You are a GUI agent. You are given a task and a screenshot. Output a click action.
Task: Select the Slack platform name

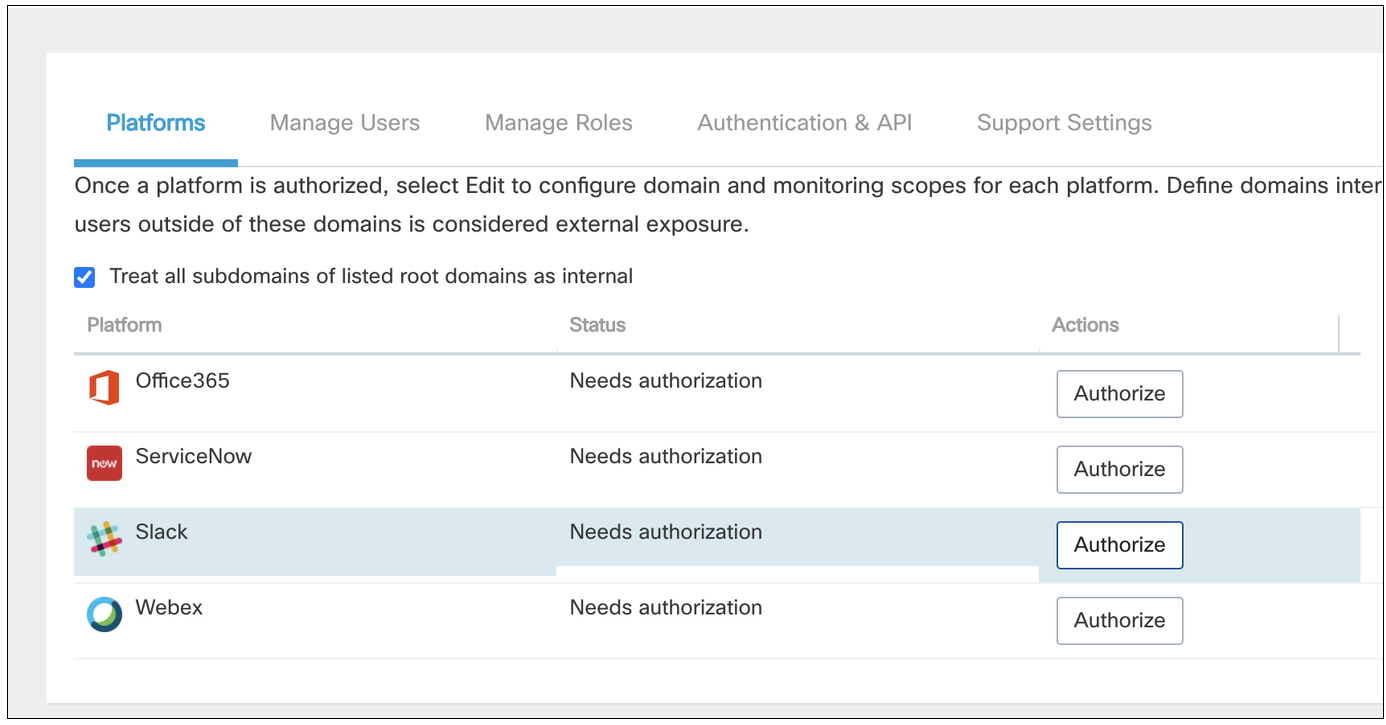coord(162,532)
